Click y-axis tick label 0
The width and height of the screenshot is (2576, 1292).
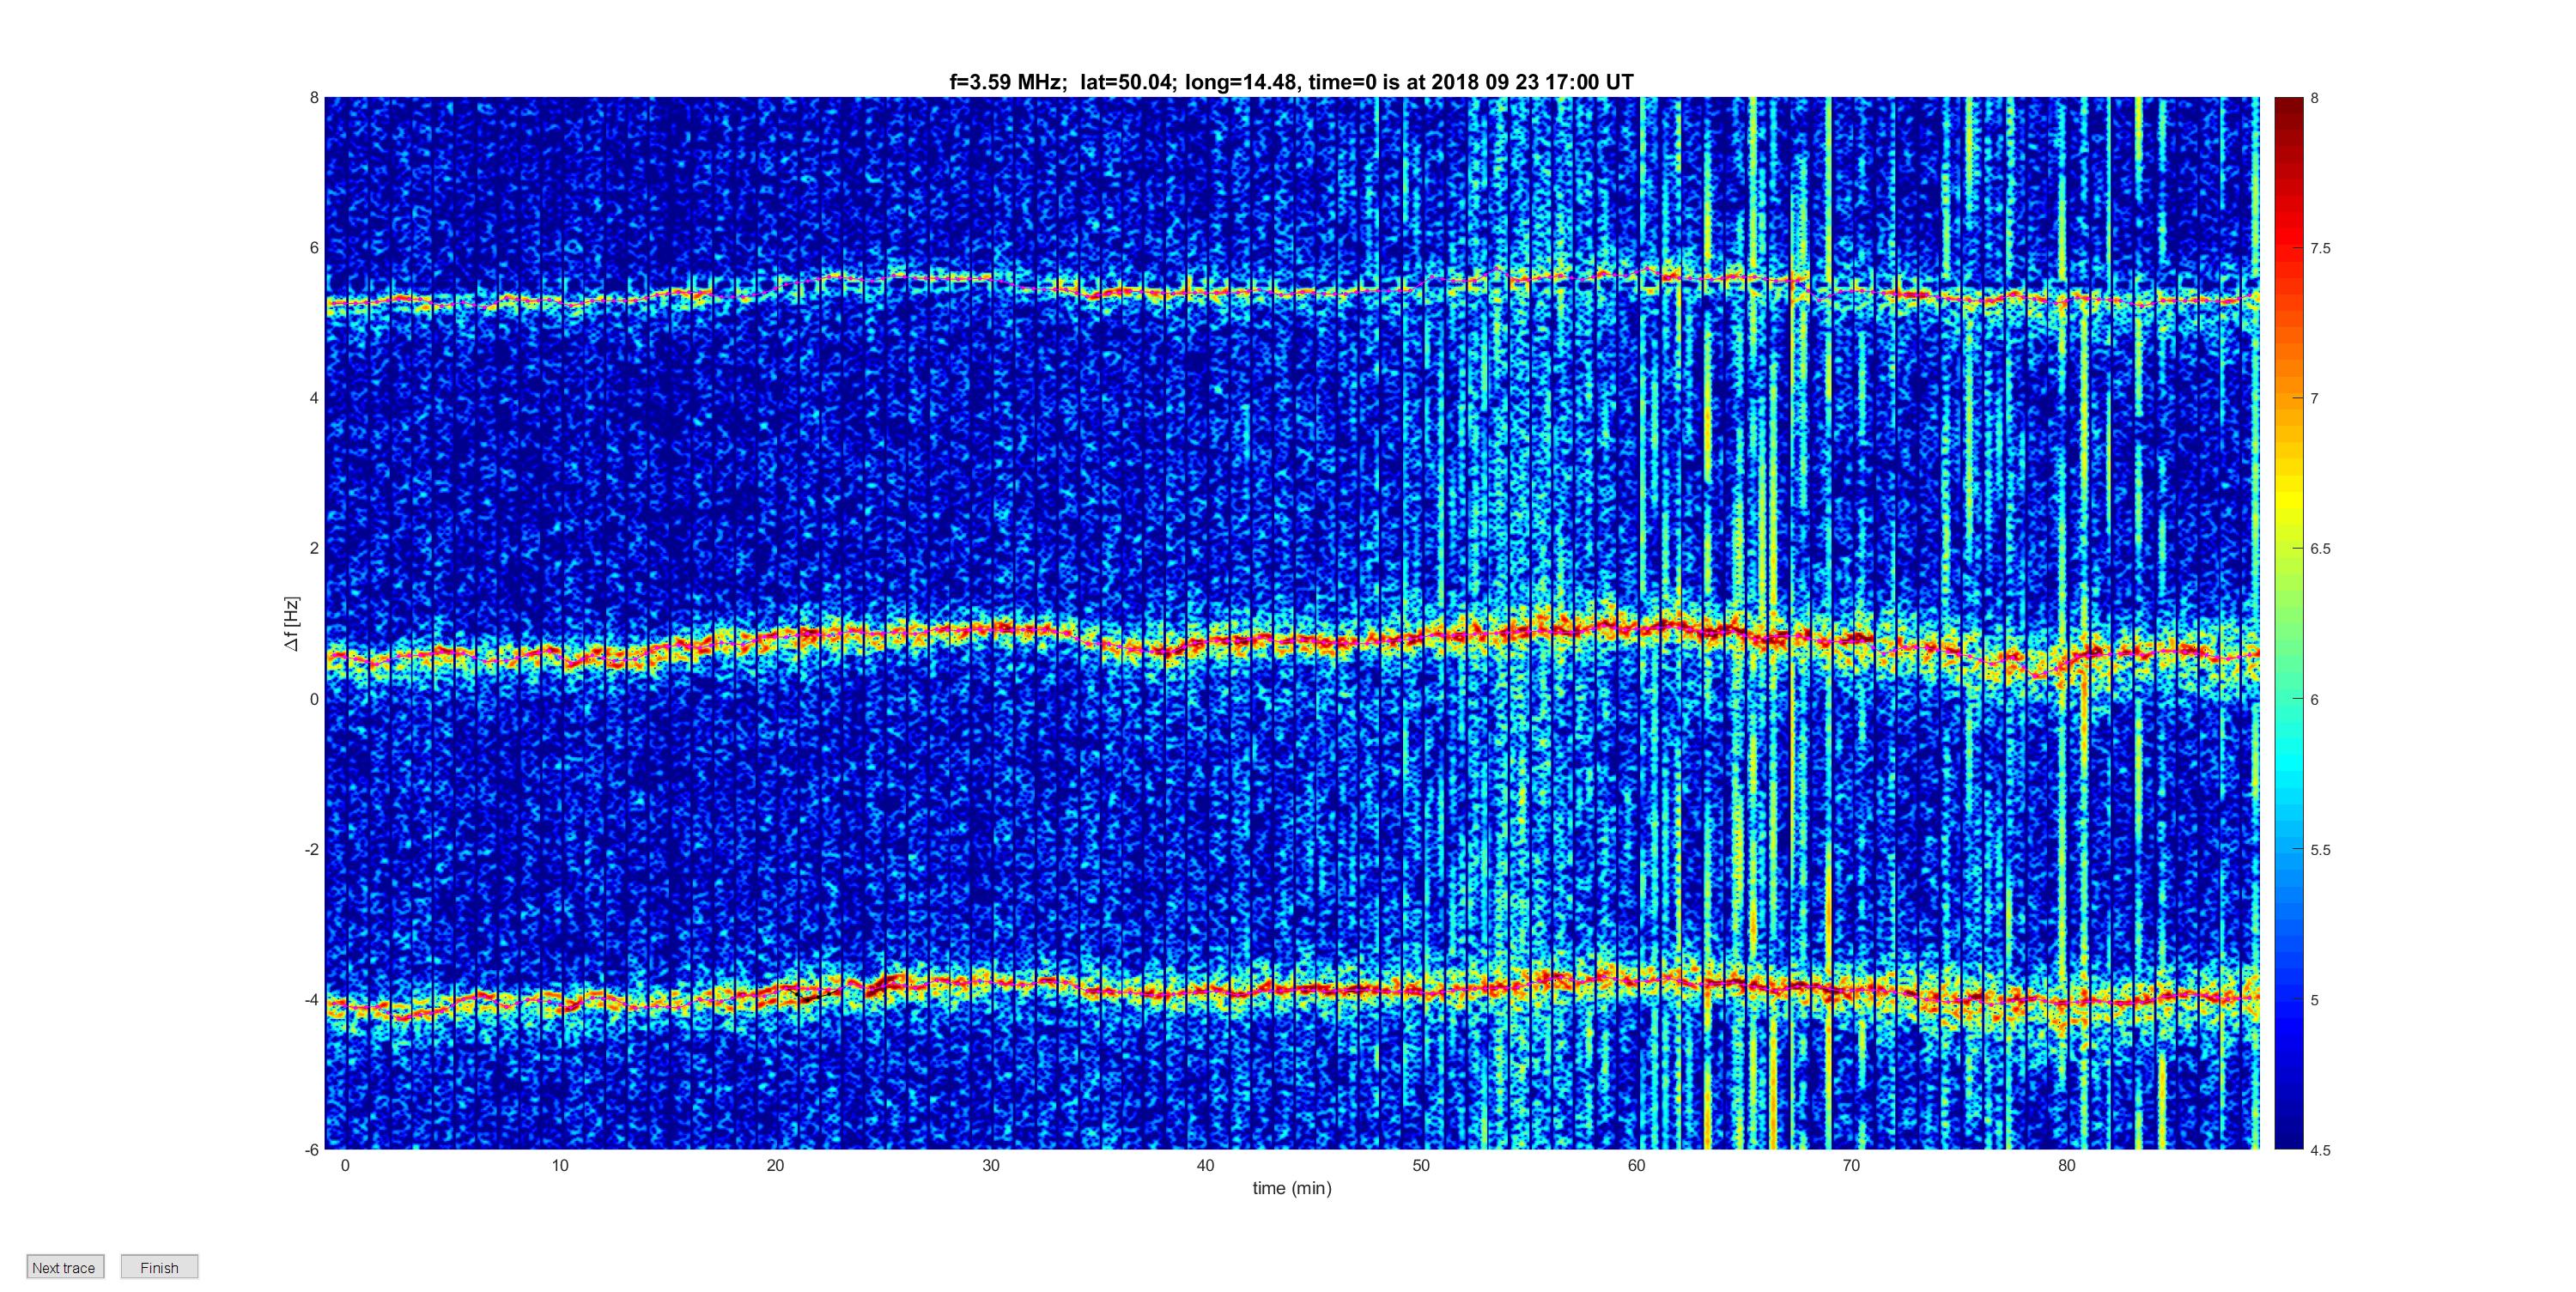[x=314, y=699]
